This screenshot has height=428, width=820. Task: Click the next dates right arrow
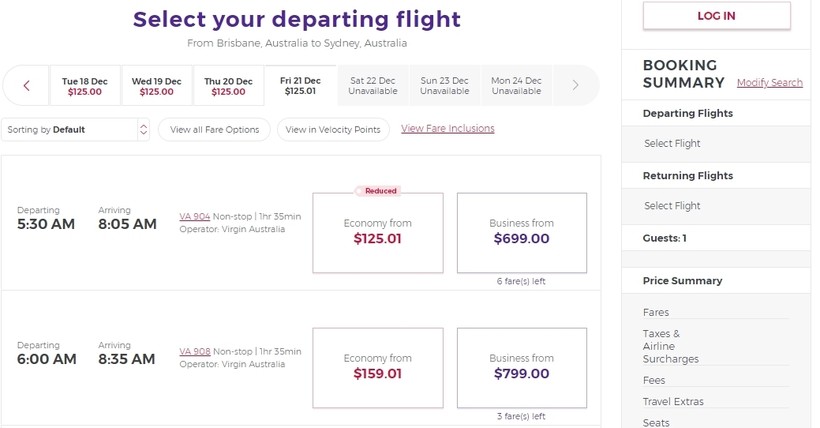pos(575,86)
